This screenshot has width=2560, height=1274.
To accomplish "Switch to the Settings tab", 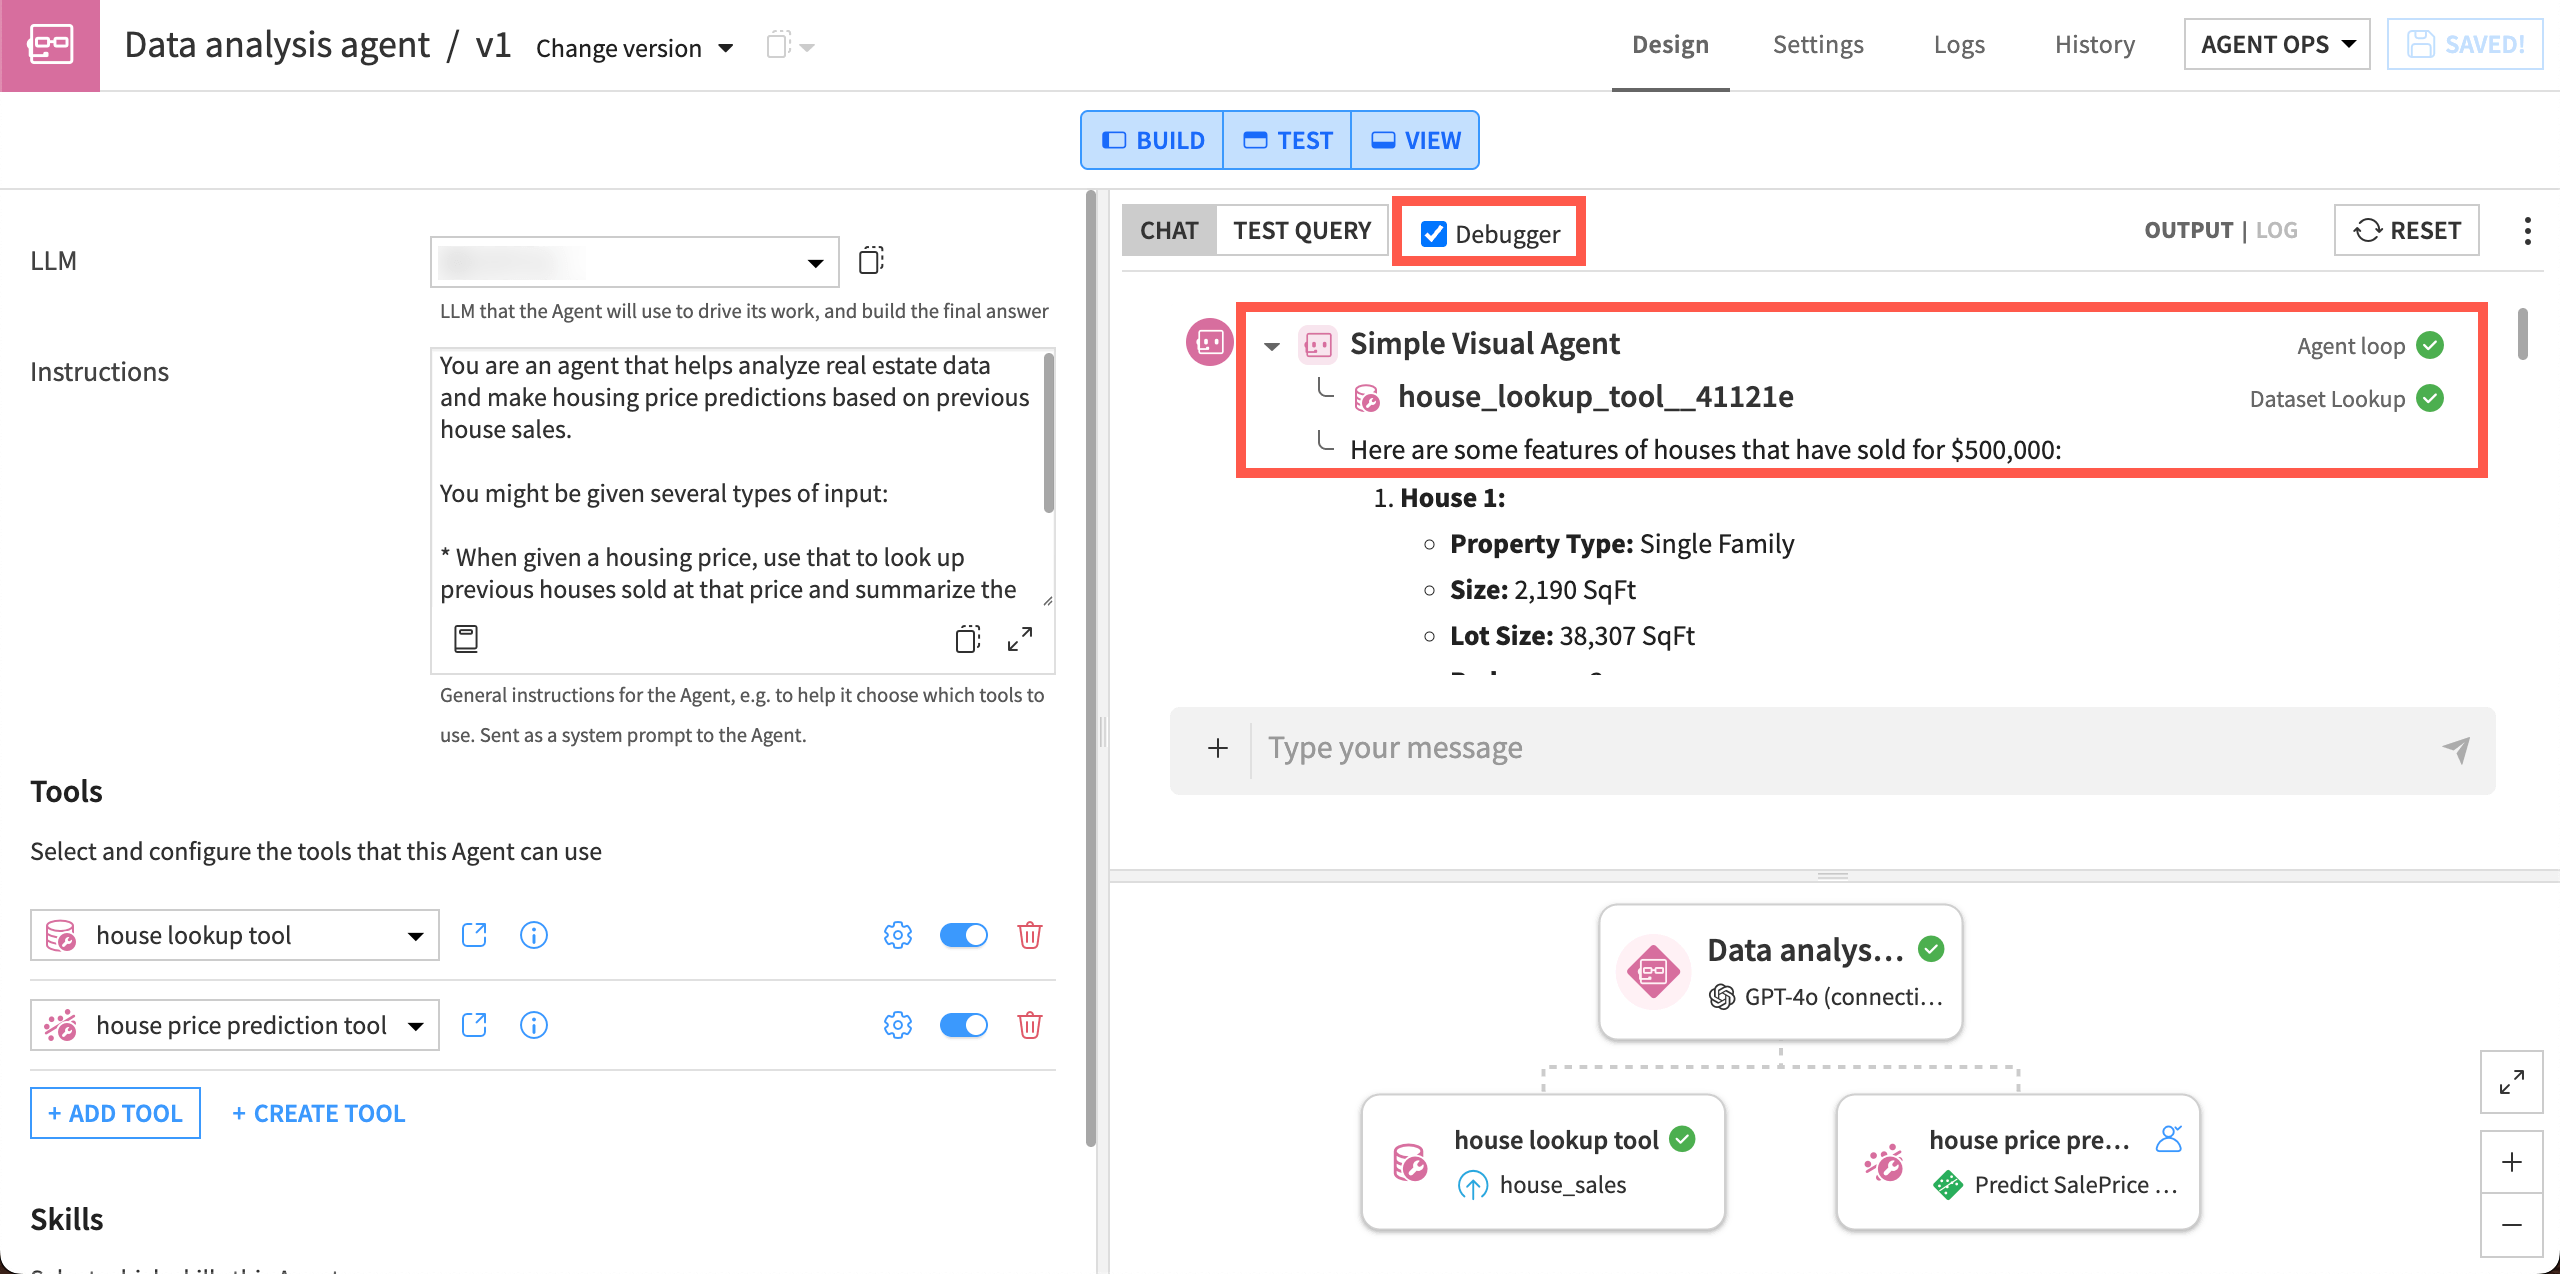I will click(1817, 45).
